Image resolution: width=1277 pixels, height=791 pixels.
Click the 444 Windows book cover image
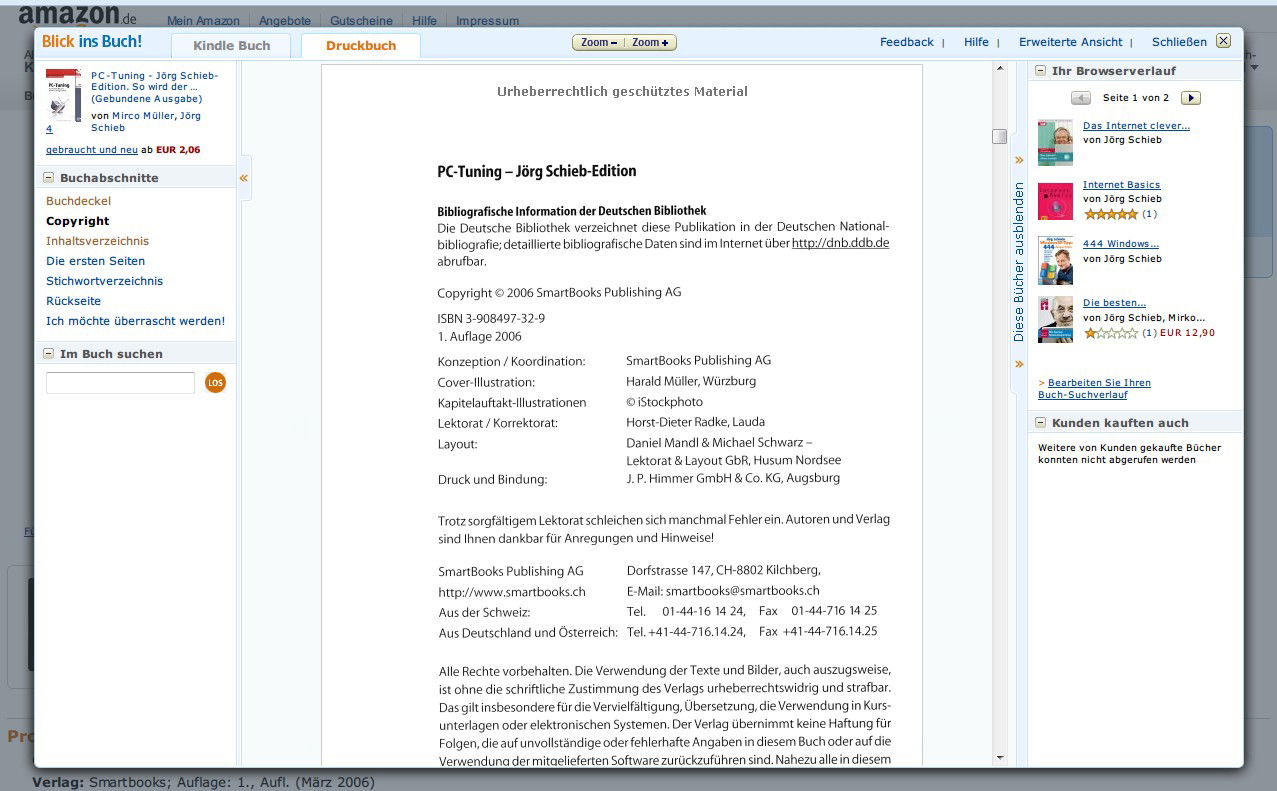[1055, 260]
